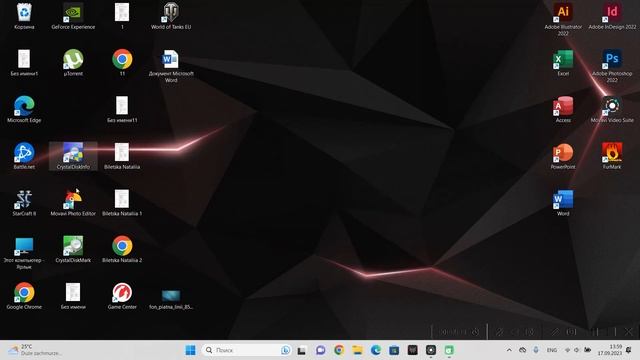Select the Biletska Nataliia document file

click(122, 156)
